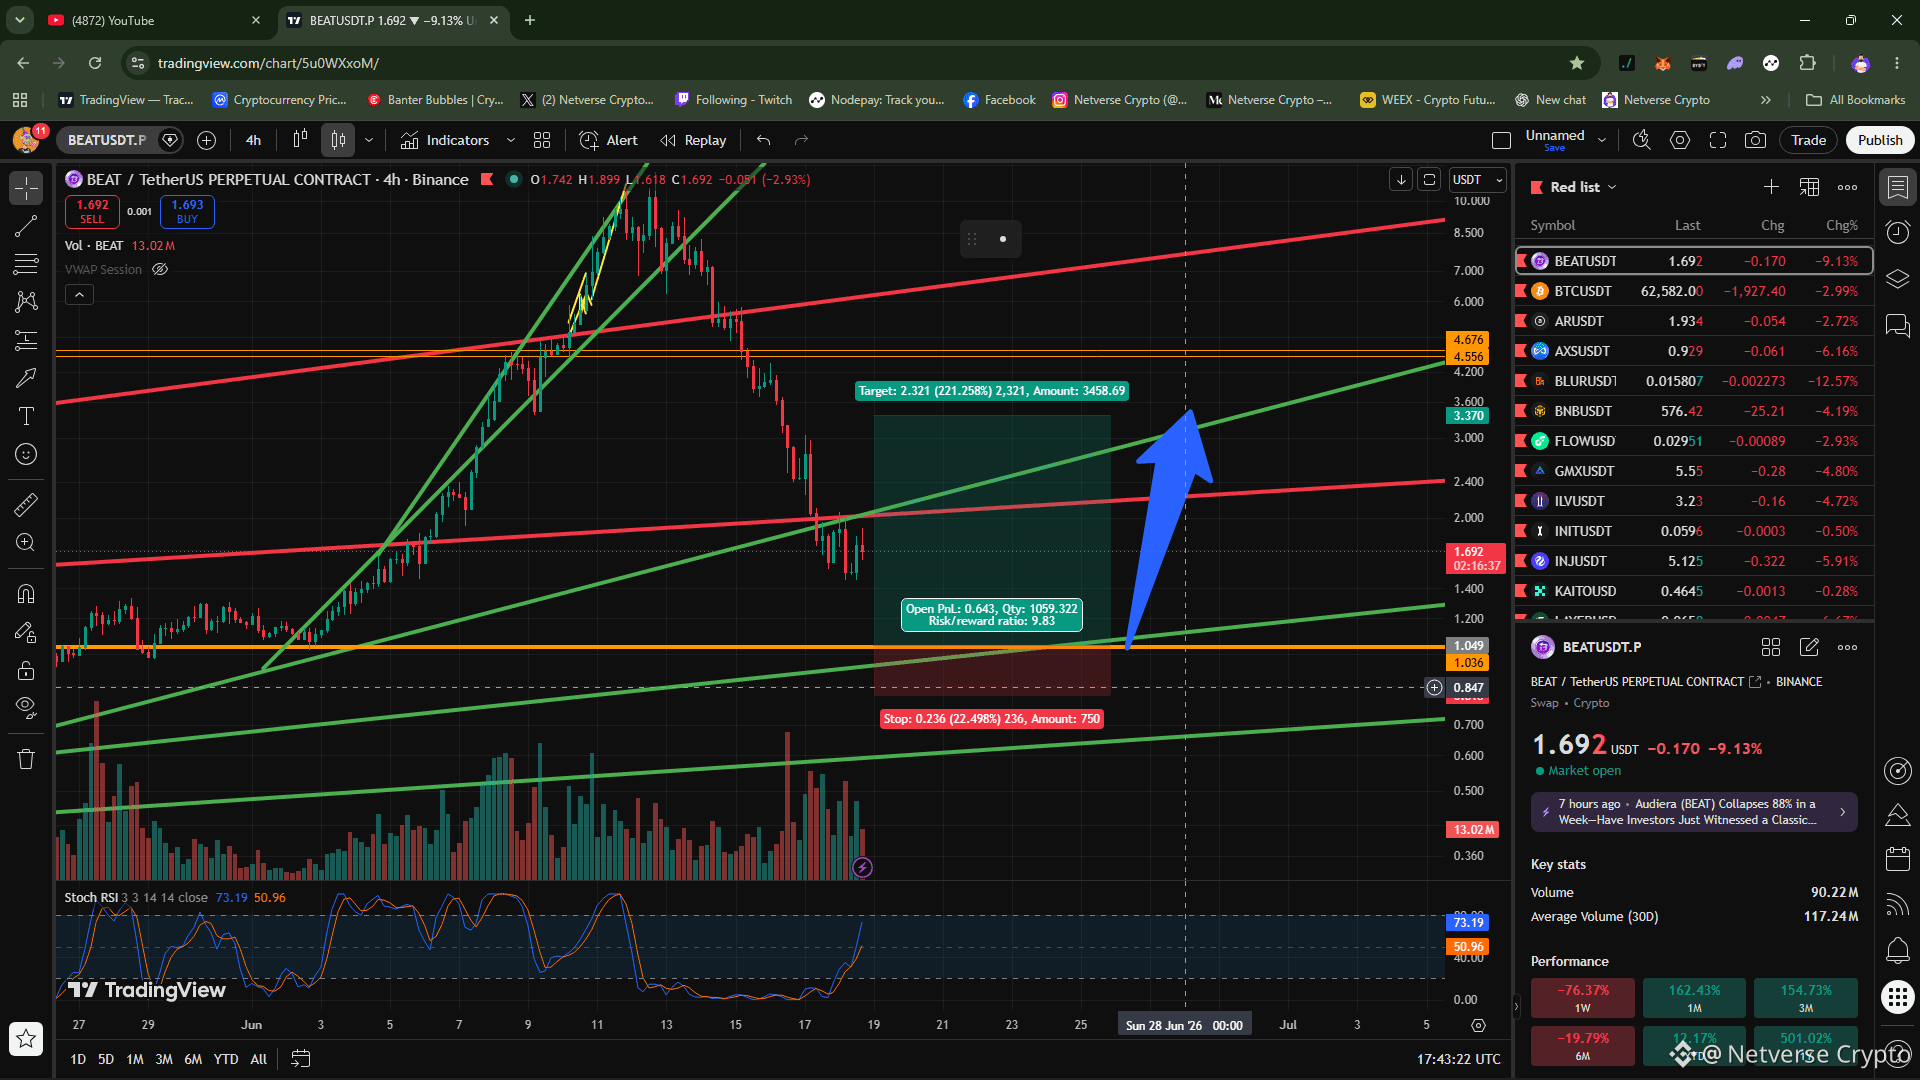Open the Unnamed layout dropdown arrow
This screenshot has width=1920, height=1080.
coord(1602,140)
